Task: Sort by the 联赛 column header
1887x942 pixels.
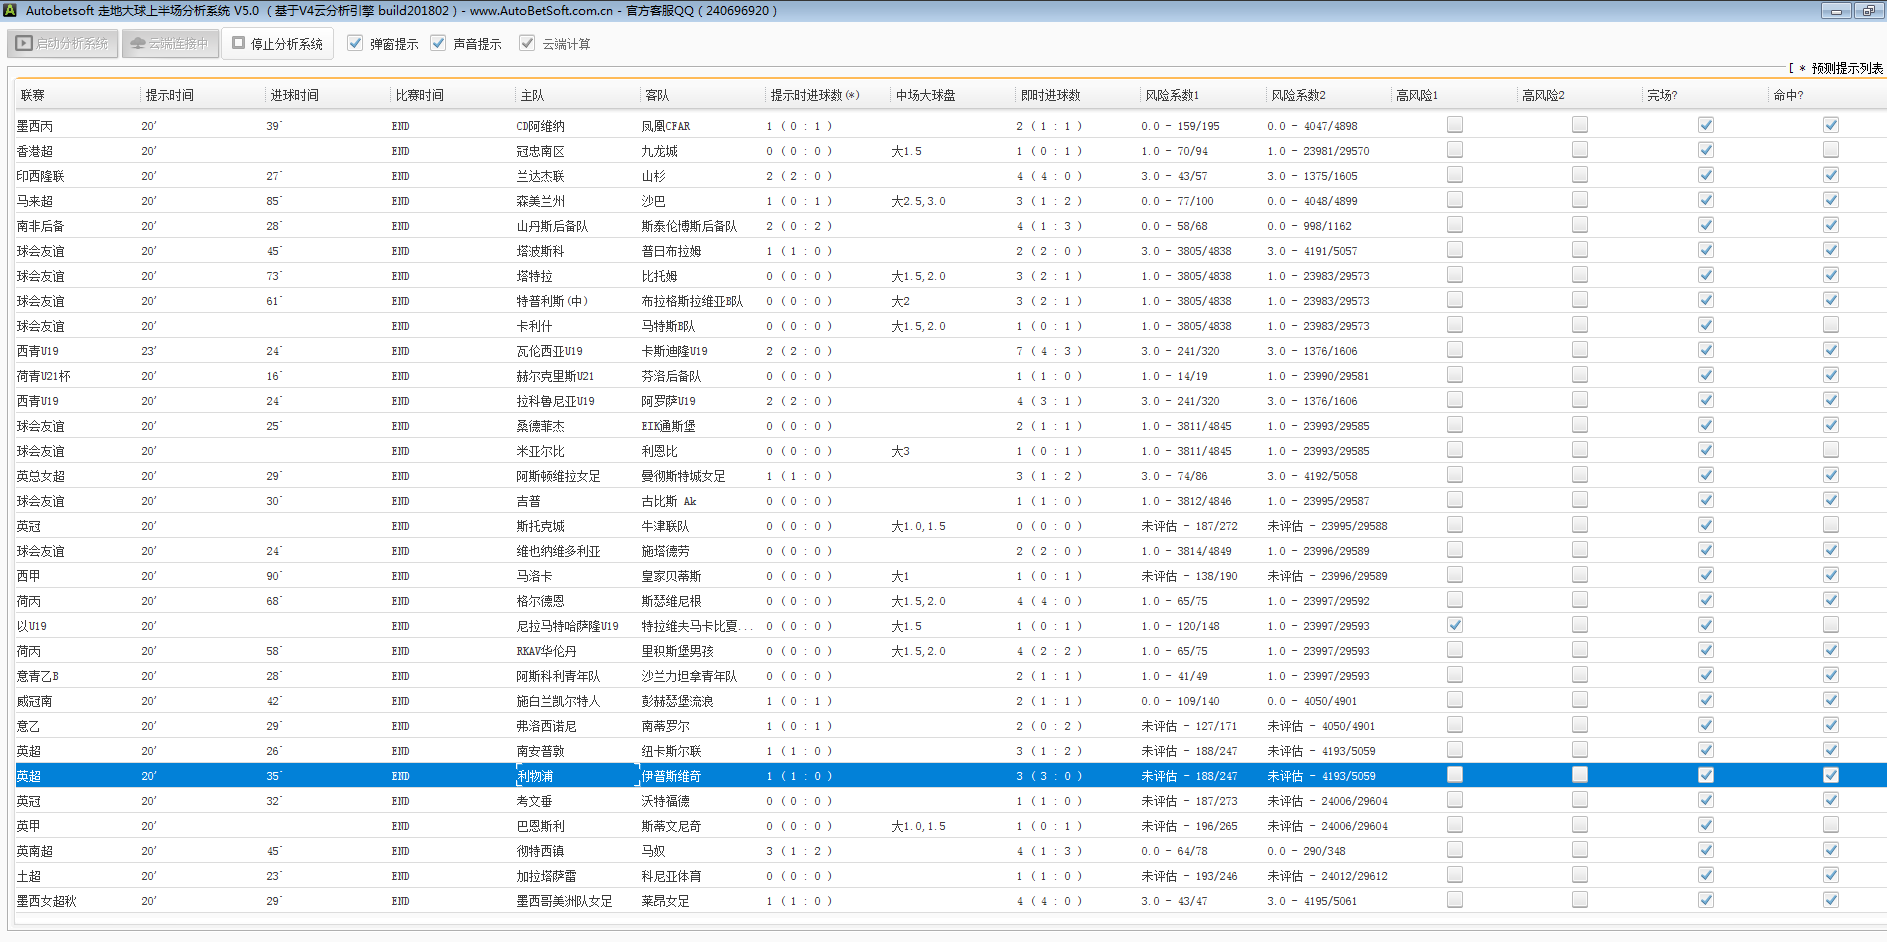Action: pyautogui.click(x=33, y=95)
